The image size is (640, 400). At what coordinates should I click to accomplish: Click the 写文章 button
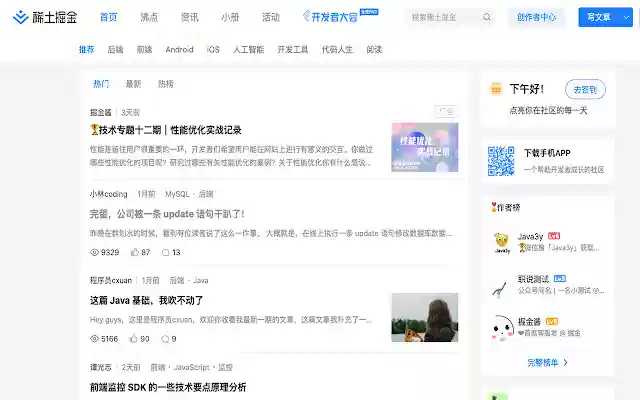[x=599, y=17]
